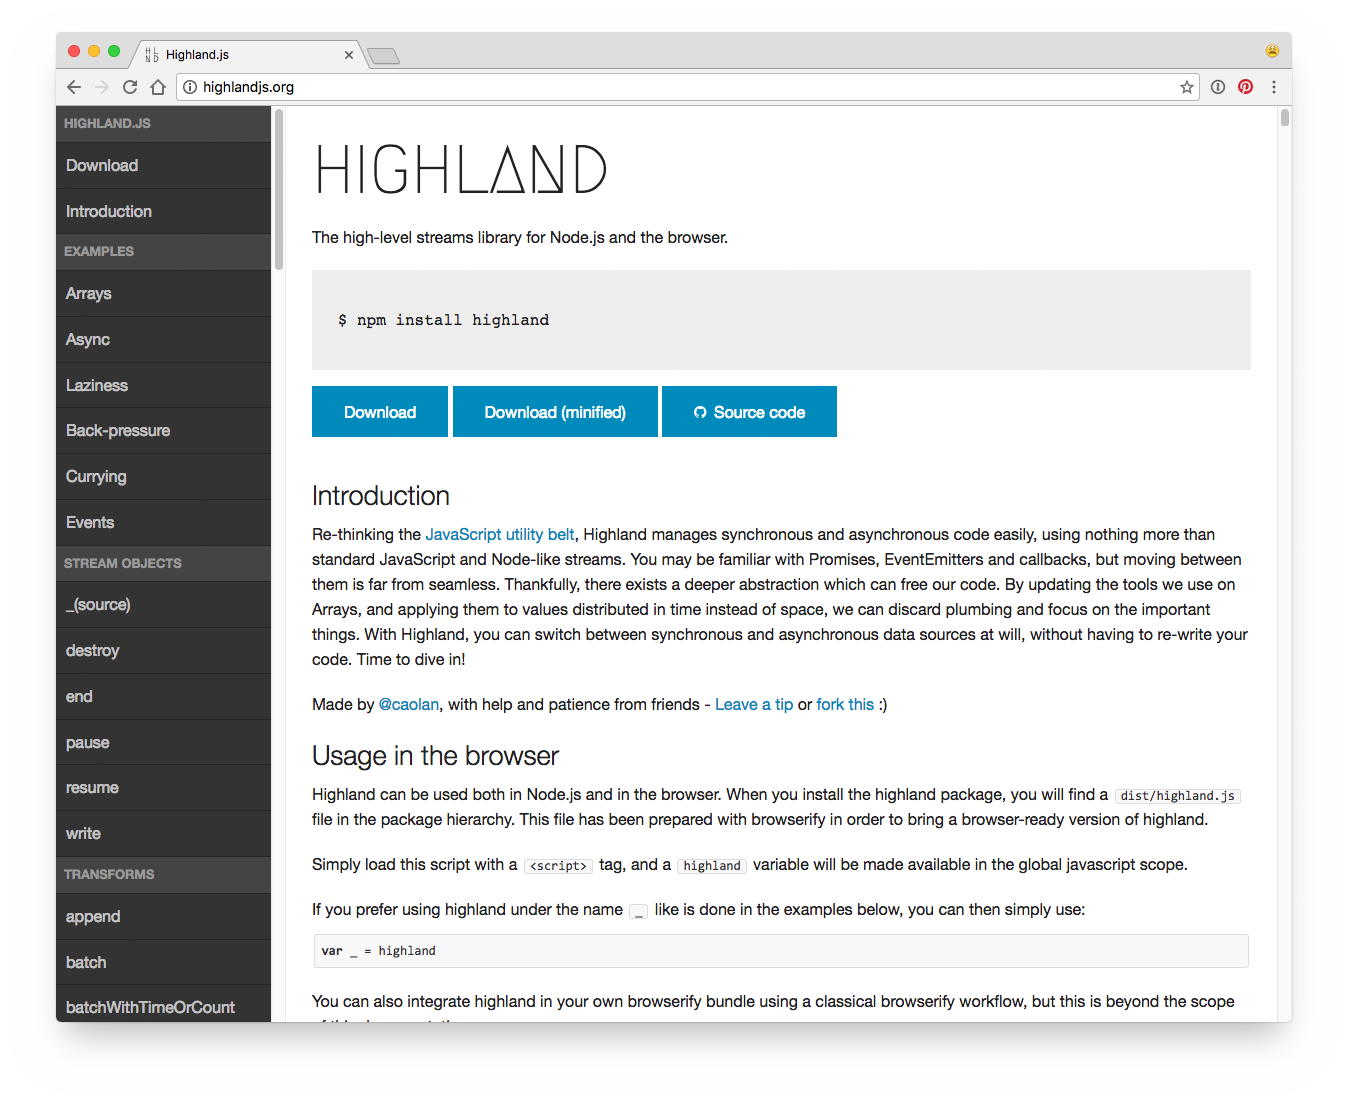Image resolution: width=1348 pixels, height=1102 pixels.
Task: Focus the address bar showing highlandjs.org
Action: click(x=688, y=87)
